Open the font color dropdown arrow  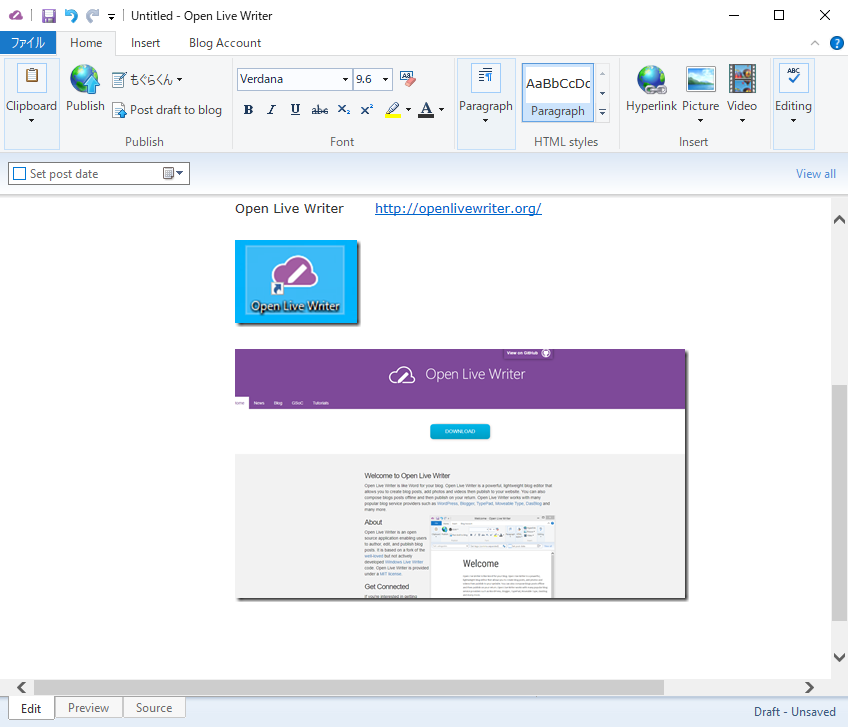(x=442, y=110)
